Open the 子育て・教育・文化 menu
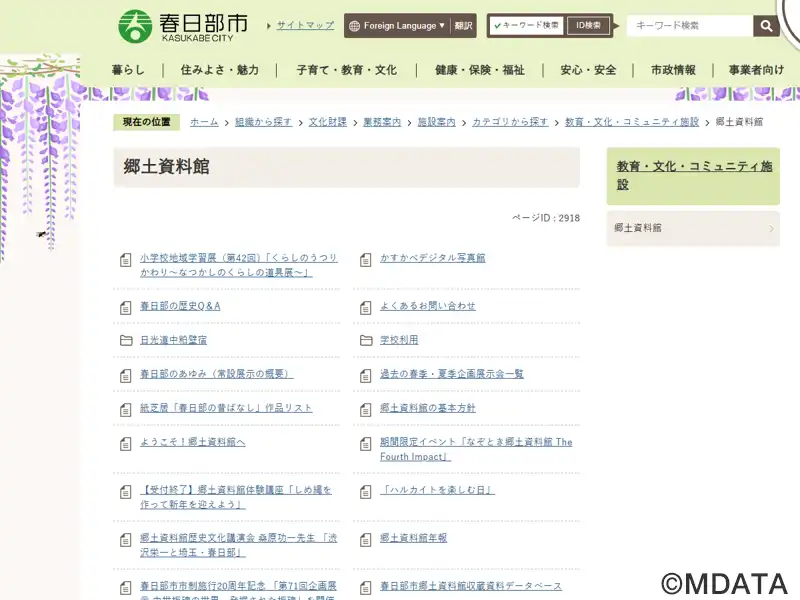 click(x=346, y=70)
